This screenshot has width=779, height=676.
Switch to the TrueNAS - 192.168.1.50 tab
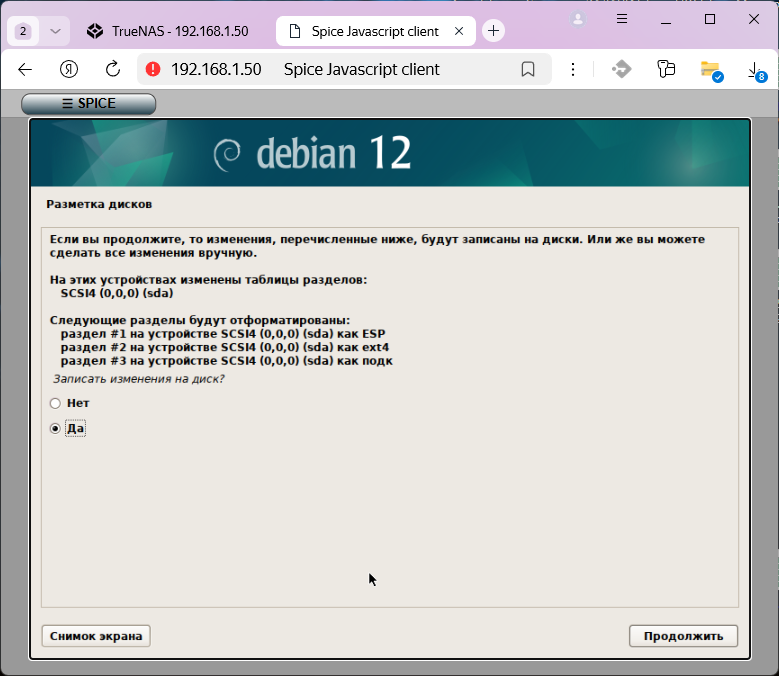(167, 31)
